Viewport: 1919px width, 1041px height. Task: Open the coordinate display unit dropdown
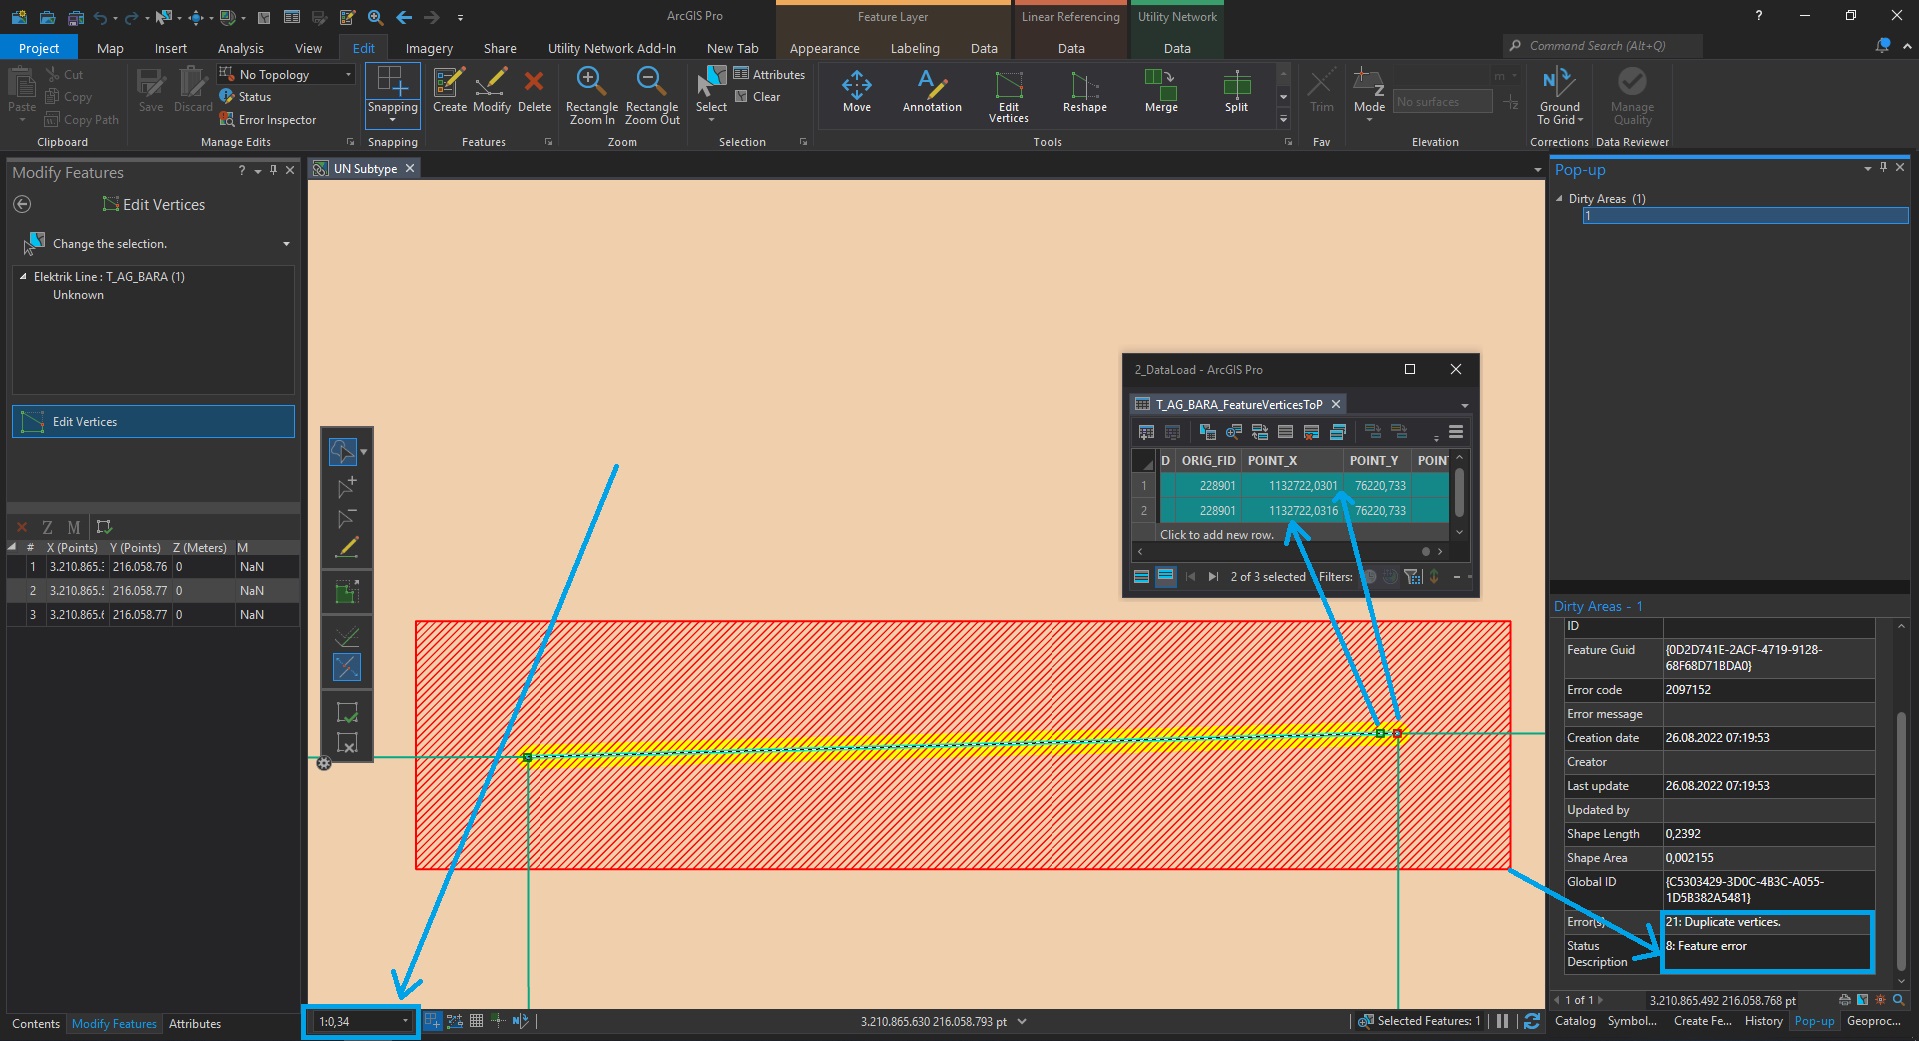[1022, 1022]
